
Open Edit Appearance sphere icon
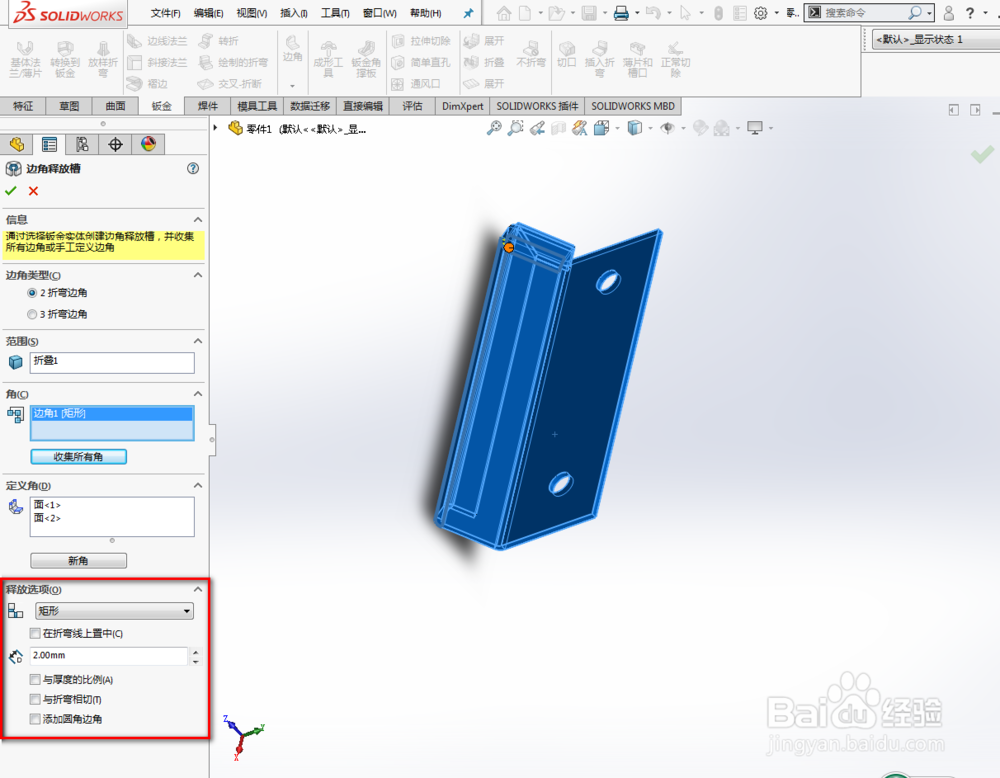(700, 128)
